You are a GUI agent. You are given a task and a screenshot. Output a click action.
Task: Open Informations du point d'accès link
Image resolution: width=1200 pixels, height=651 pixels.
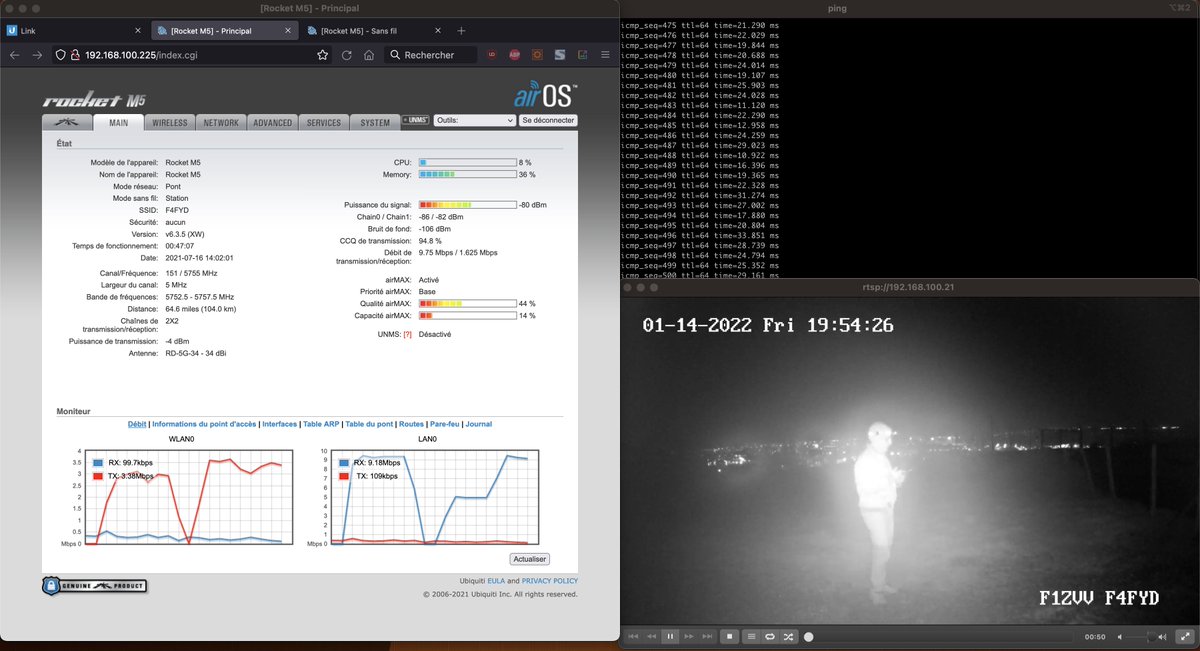click(204, 424)
